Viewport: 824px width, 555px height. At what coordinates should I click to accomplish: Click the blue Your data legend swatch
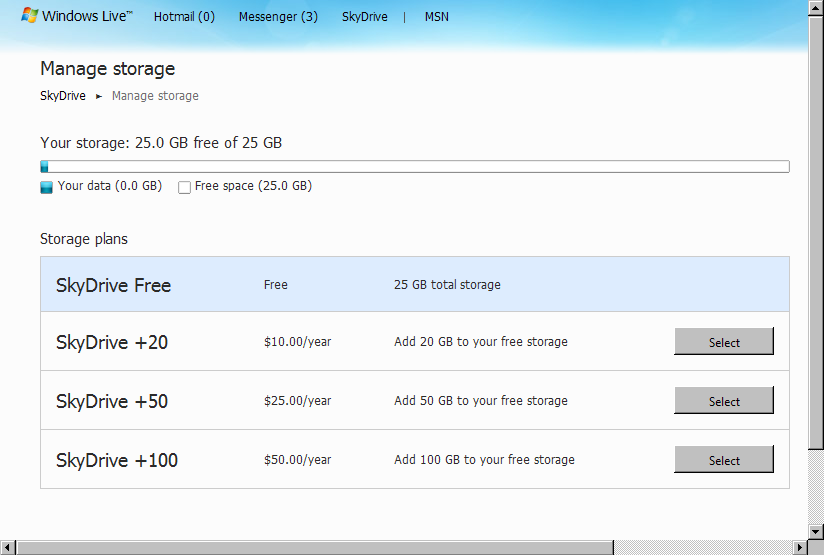pyautogui.click(x=46, y=187)
